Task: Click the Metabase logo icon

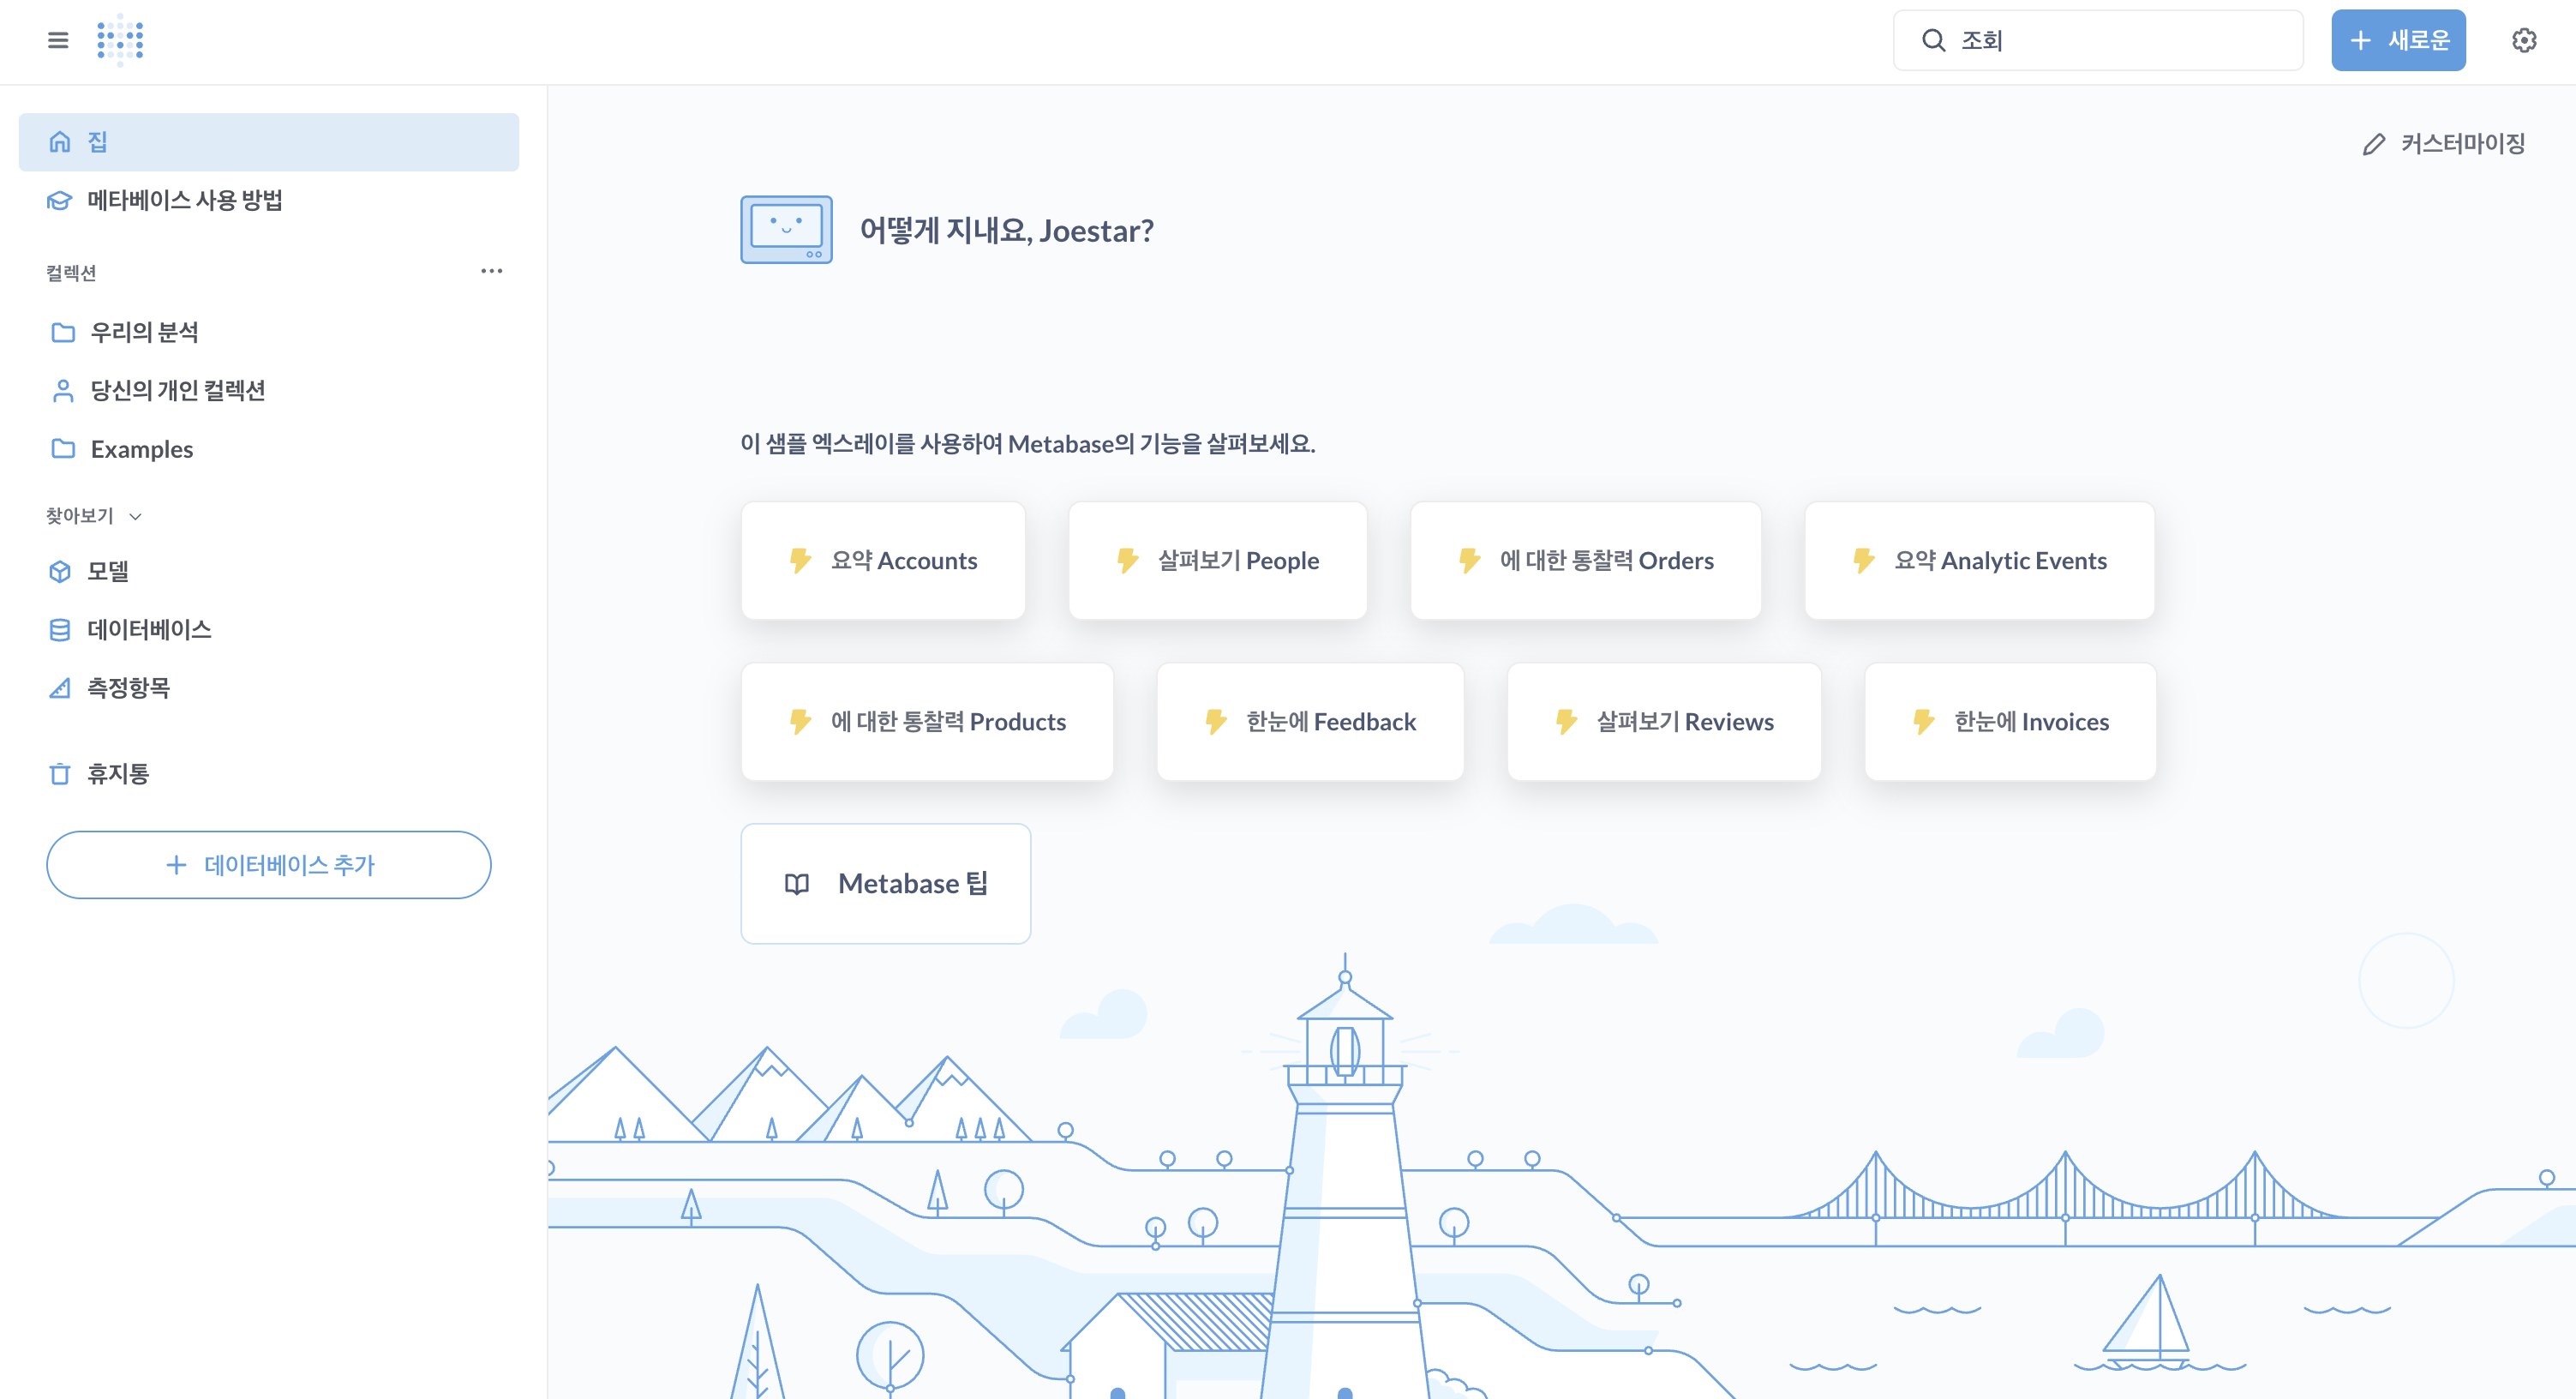Action: [120, 40]
